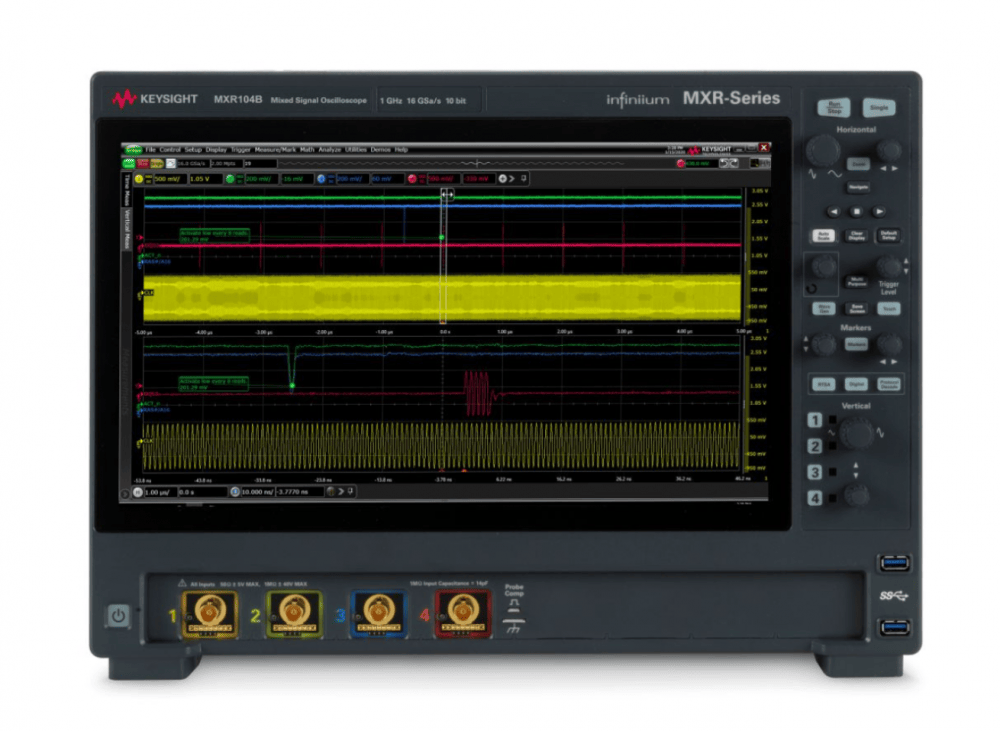The width and height of the screenshot is (1000, 731).
Task: Click the play forward navigation button
Action: (879, 211)
